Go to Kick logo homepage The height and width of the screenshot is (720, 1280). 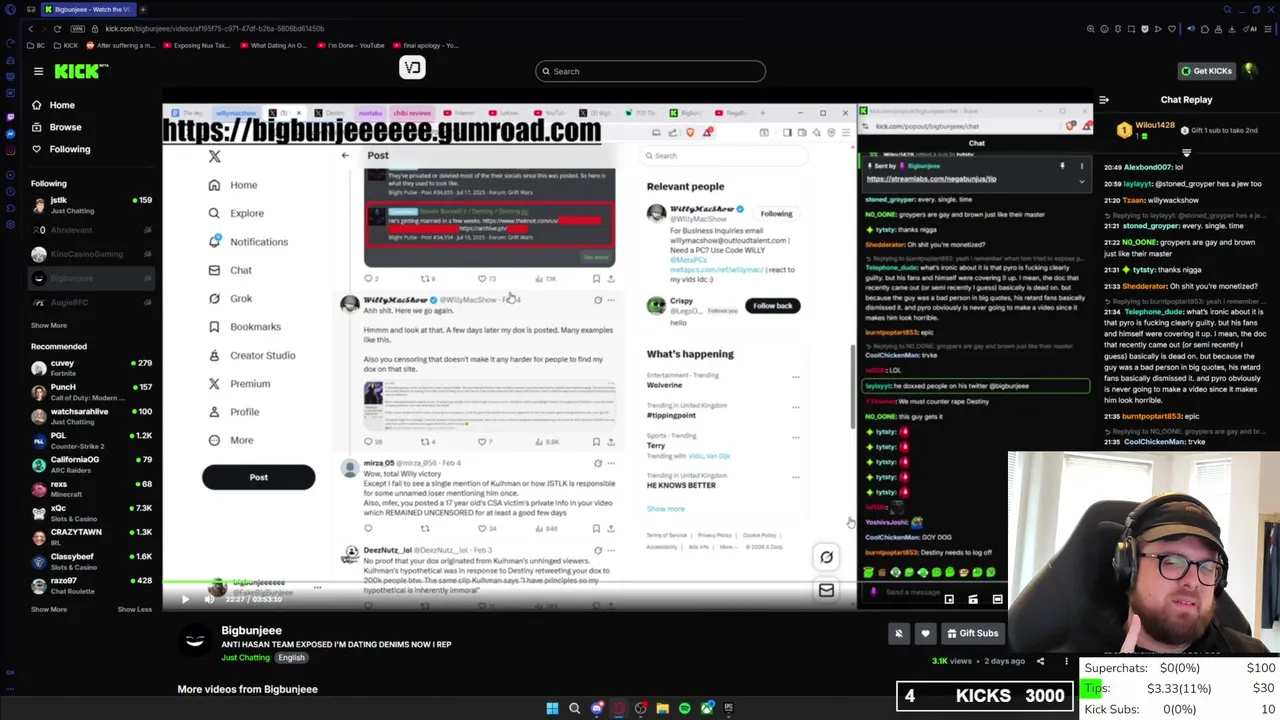click(81, 71)
